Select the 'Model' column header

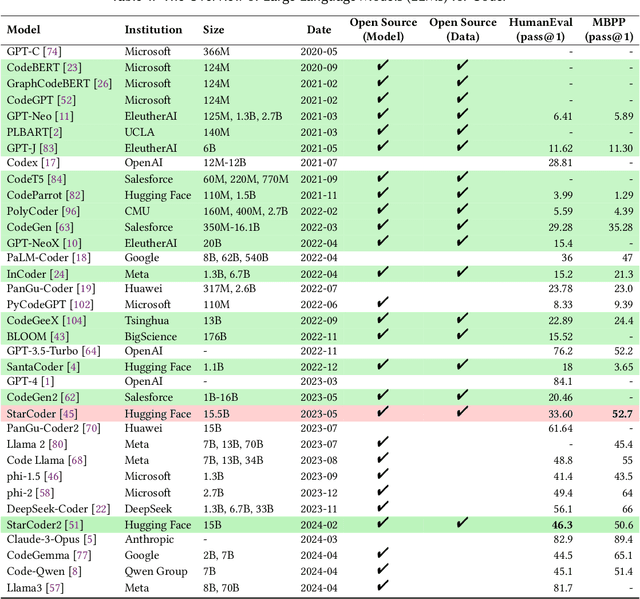[24, 29]
